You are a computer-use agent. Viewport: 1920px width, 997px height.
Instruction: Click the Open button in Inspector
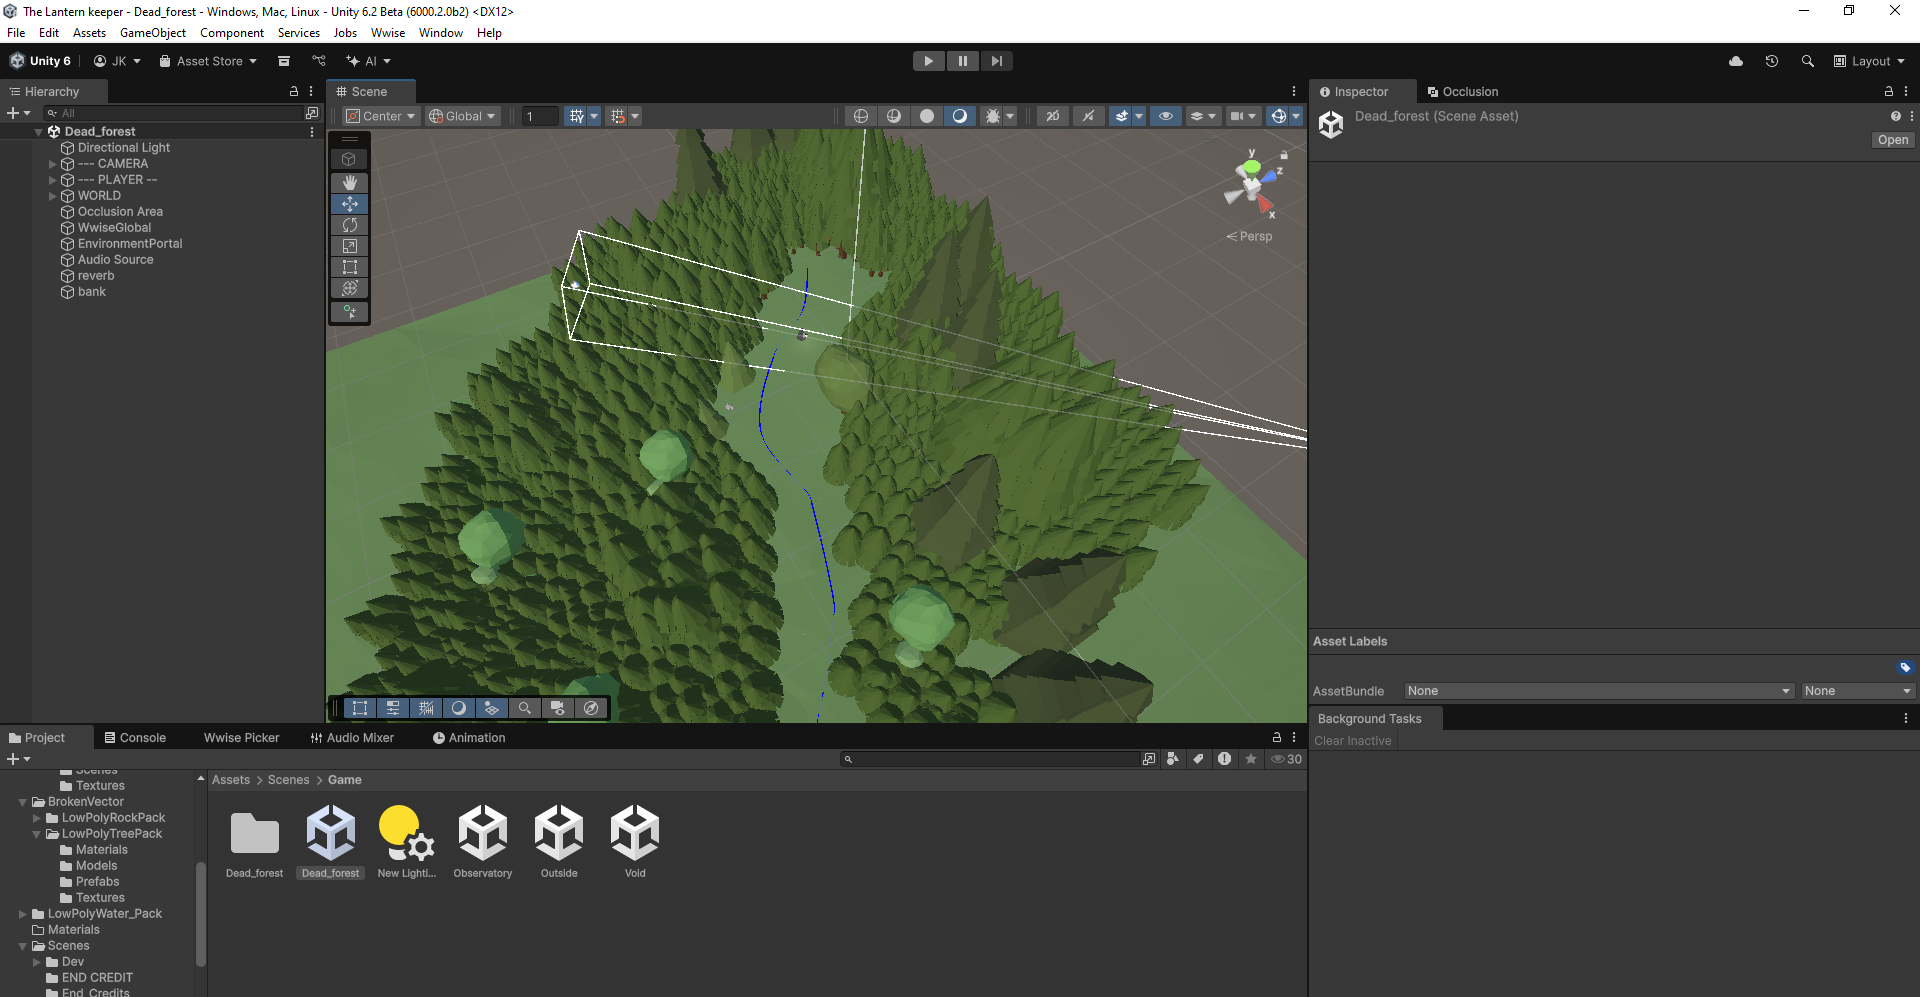[x=1892, y=140]
